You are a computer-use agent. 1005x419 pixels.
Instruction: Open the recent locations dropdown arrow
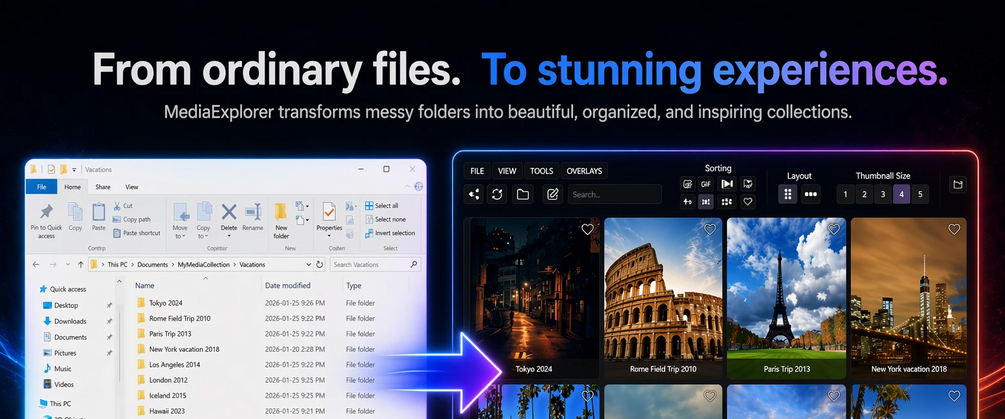[69, 265]
